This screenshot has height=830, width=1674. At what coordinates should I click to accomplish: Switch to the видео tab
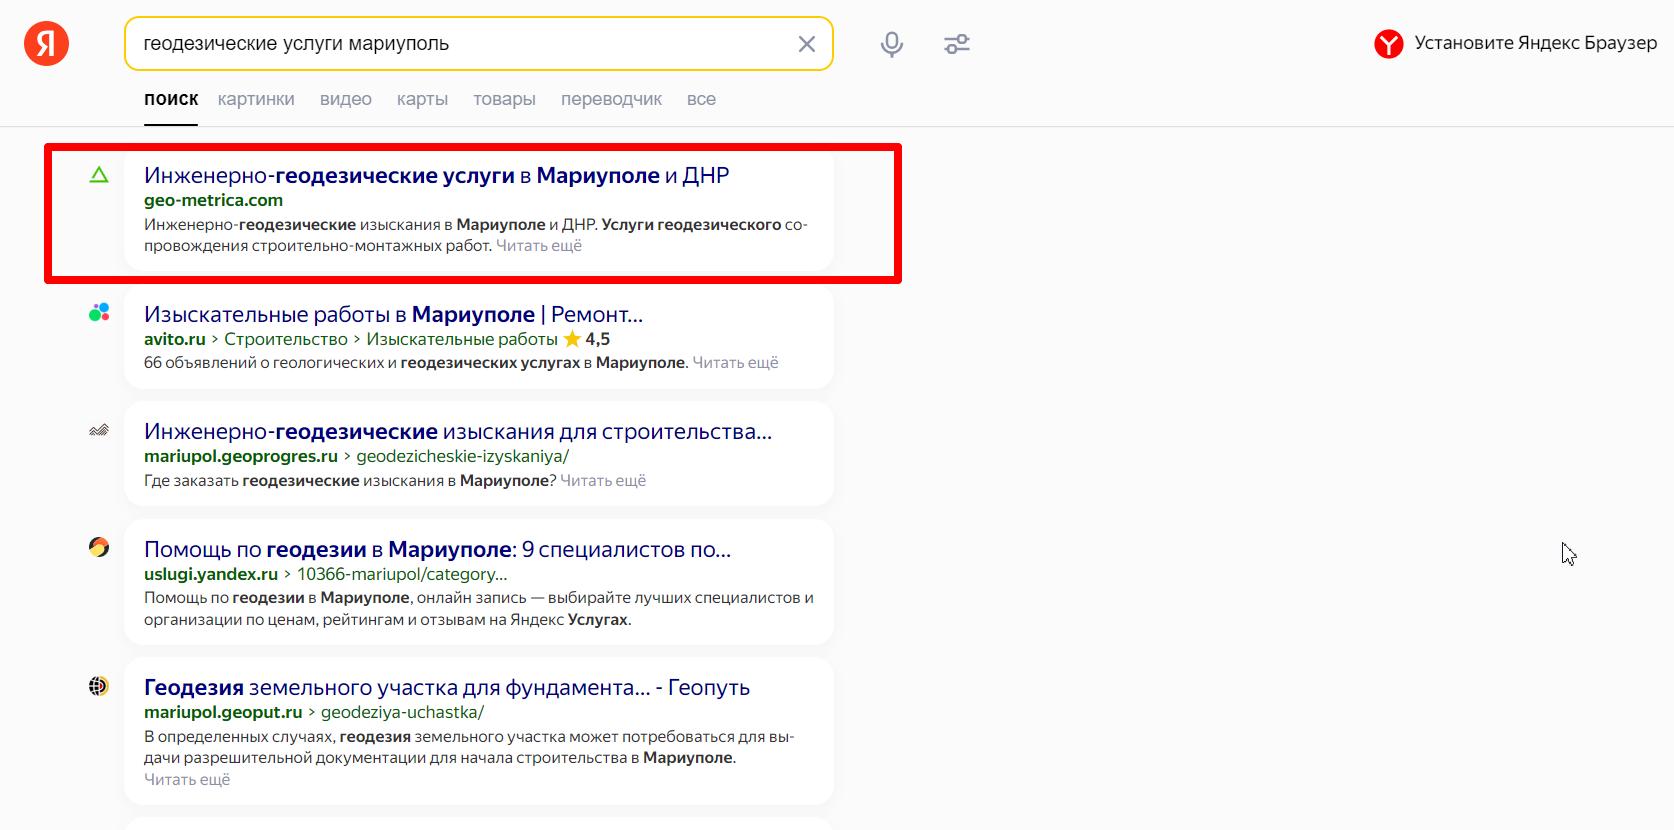(x=346, y=99)
